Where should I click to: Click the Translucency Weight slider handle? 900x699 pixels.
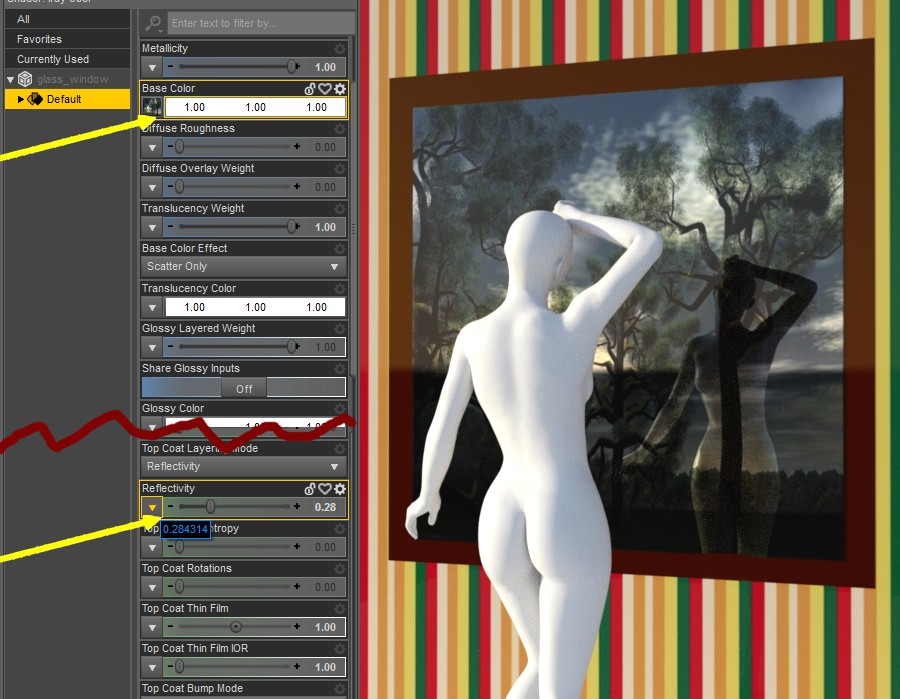tap(292, 227)
